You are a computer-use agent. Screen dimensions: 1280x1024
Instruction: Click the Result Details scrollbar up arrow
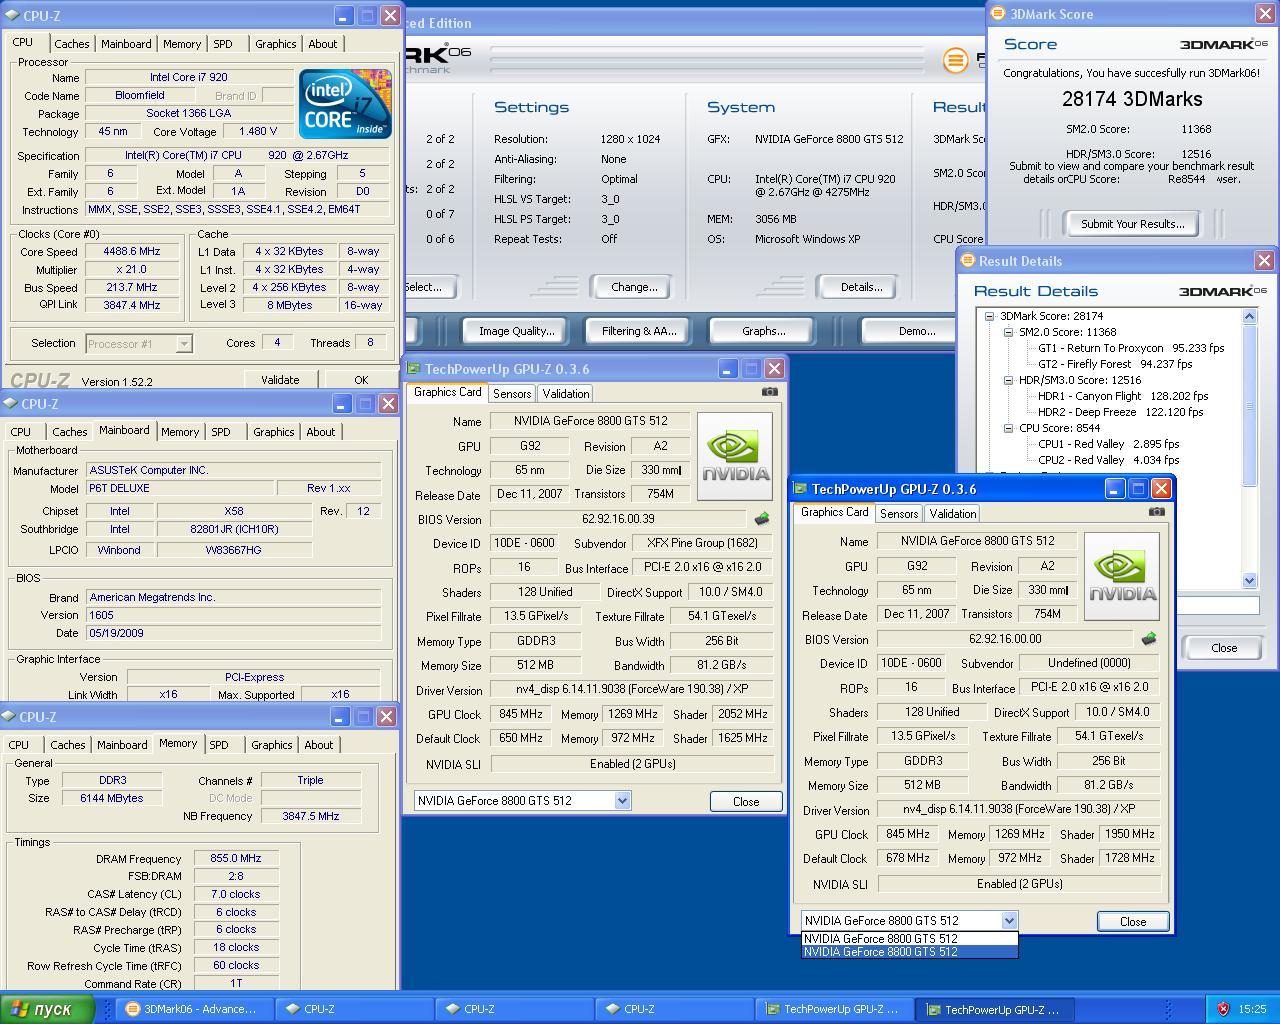(1249, 316)
